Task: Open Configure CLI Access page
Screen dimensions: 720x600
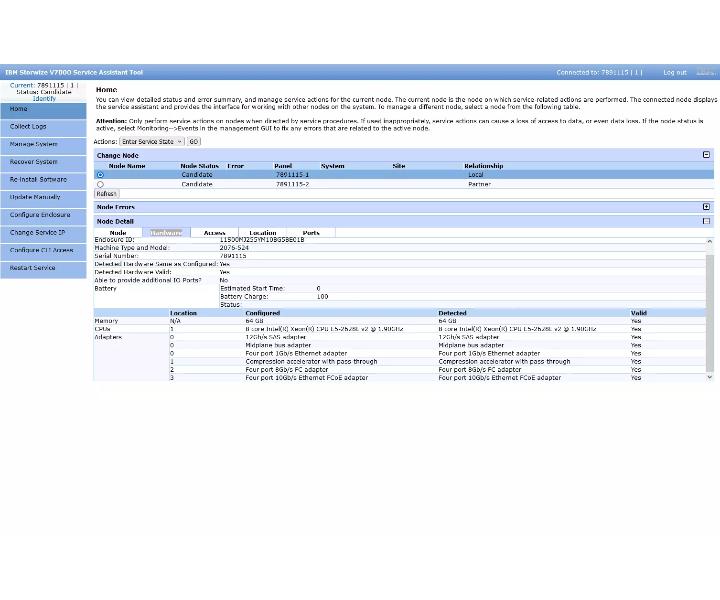Action: pos(43,251)
